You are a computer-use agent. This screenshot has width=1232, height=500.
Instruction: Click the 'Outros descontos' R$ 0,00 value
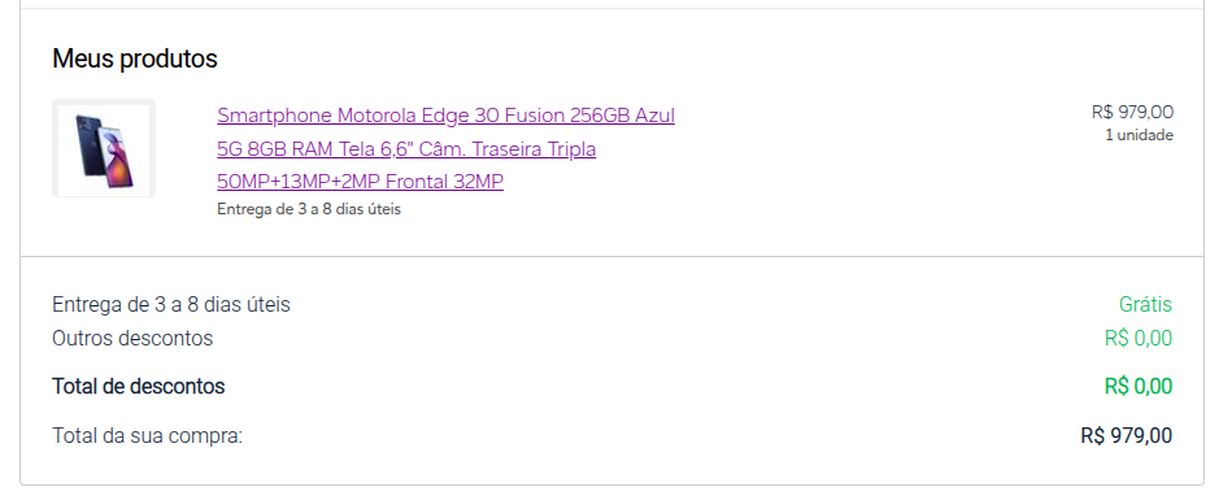[x=1139, y=338]
